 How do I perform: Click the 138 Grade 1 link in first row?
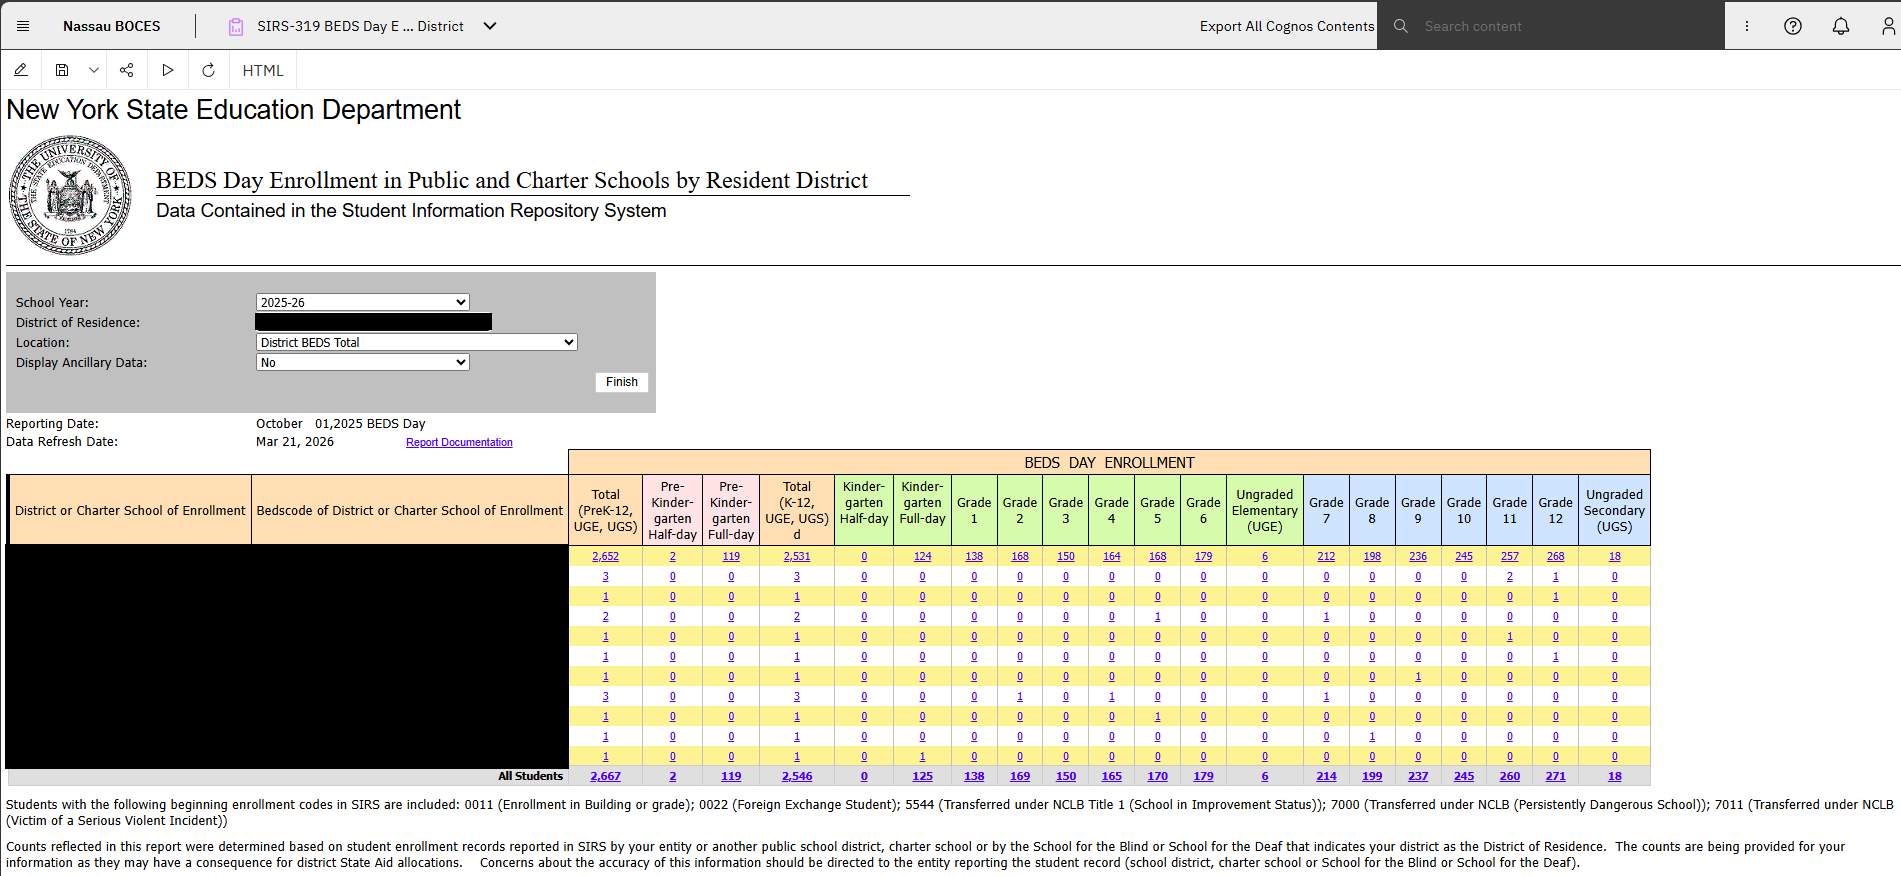(974, 556)
